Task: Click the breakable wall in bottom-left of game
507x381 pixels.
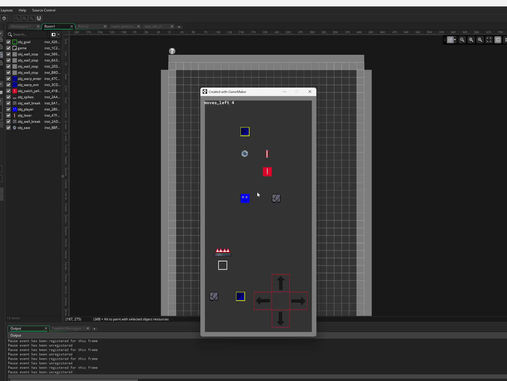Action: 214,296
